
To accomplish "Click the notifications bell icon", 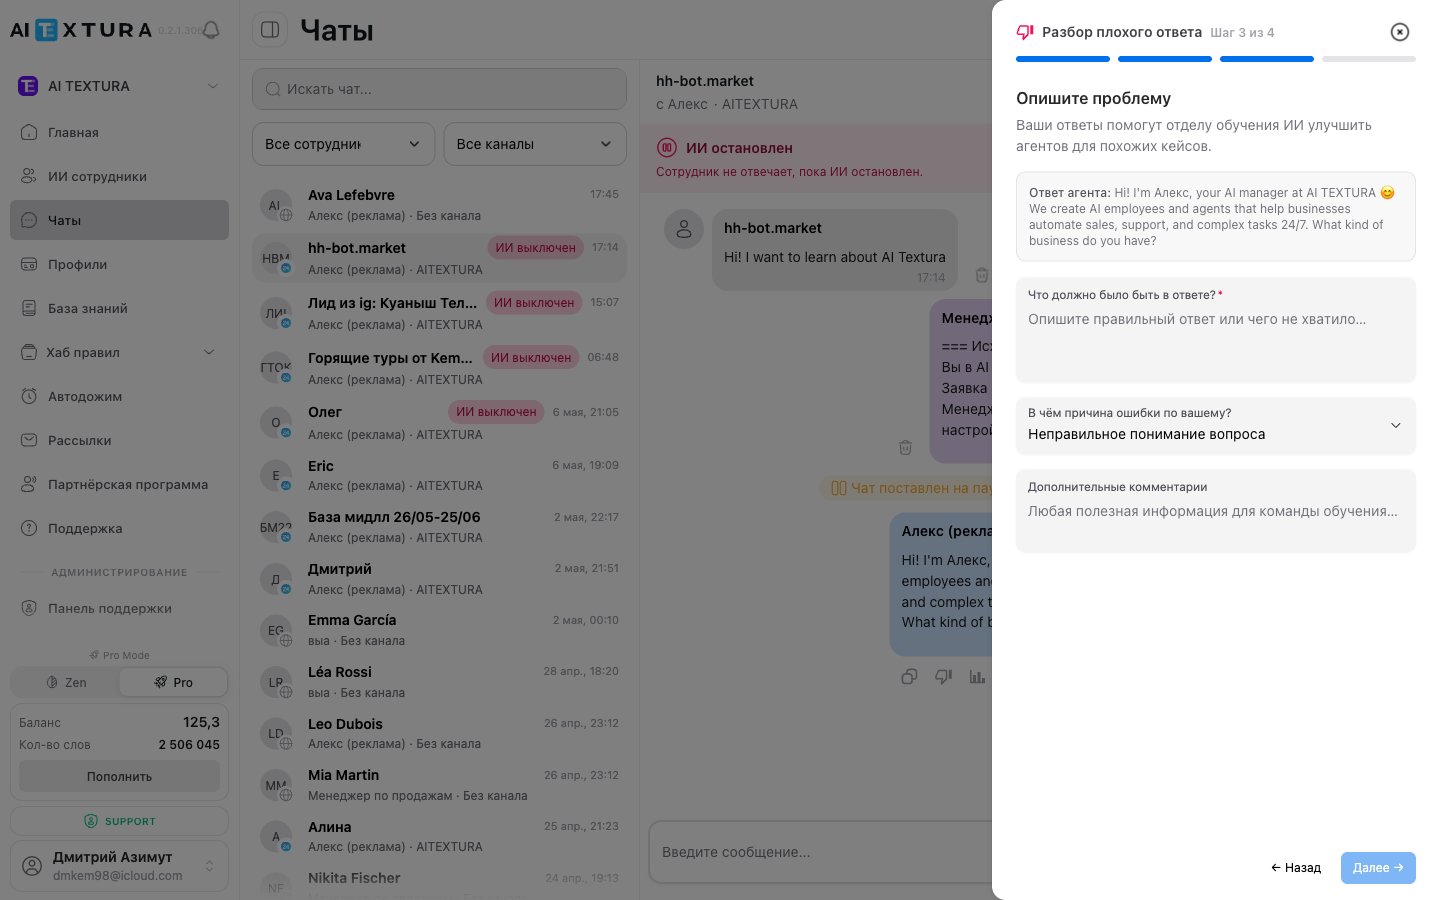I will 211,30.
